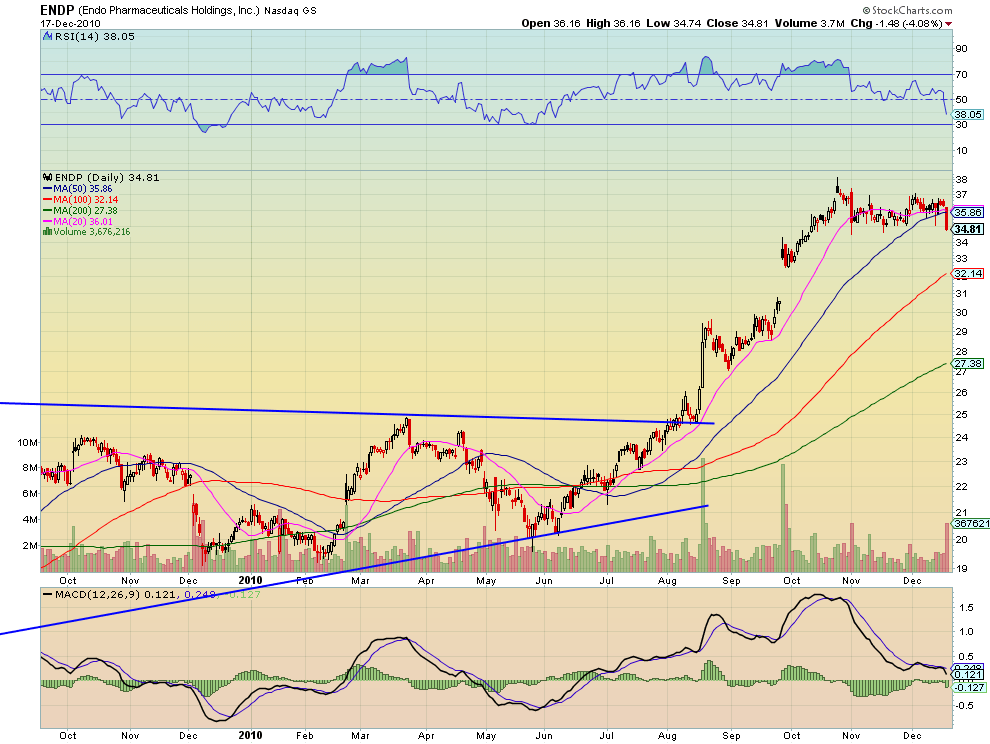Viewport: 990px width, 744px height.
Task: Click the 32.14 red price tag
Action: click(969, 273)
